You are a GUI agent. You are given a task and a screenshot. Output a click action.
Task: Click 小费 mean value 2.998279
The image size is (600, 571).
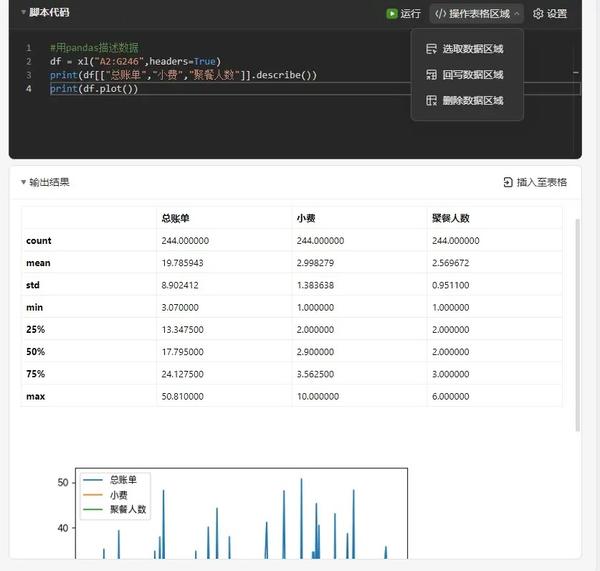point(315,263)
